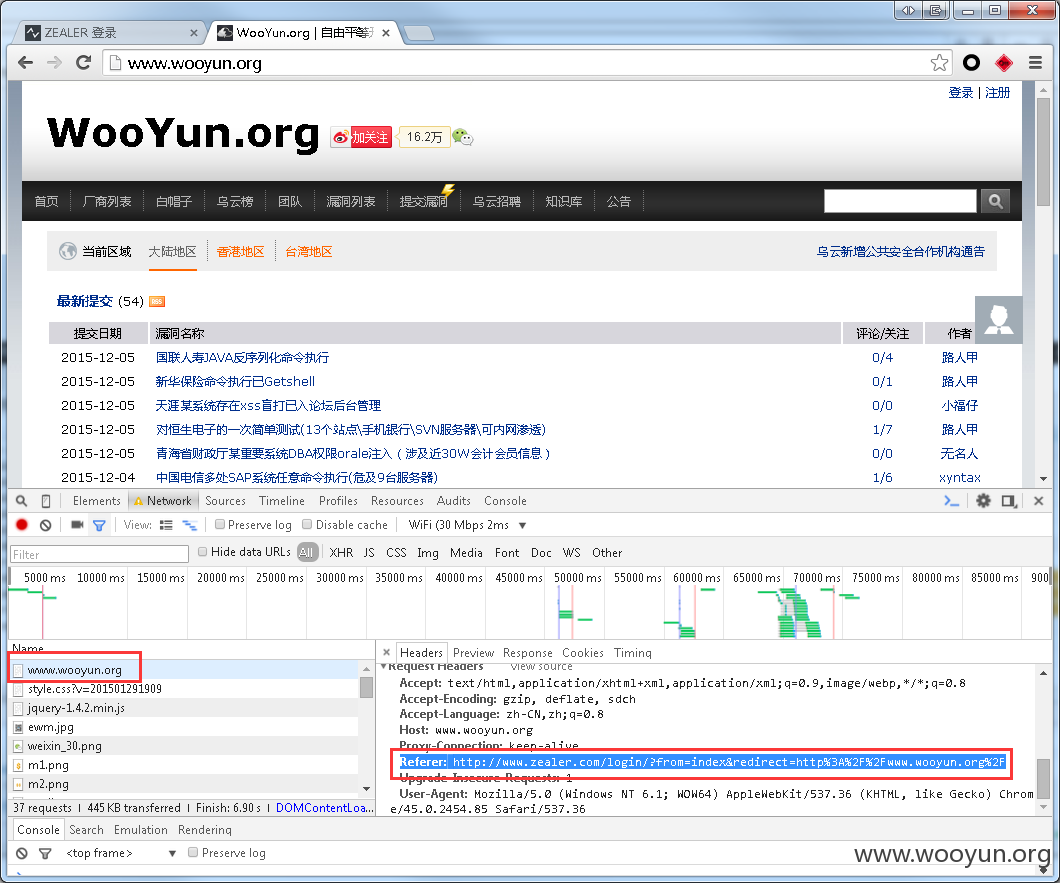Click dock side DevTools icon
1060x883 pixels.
click(1009, 501)
